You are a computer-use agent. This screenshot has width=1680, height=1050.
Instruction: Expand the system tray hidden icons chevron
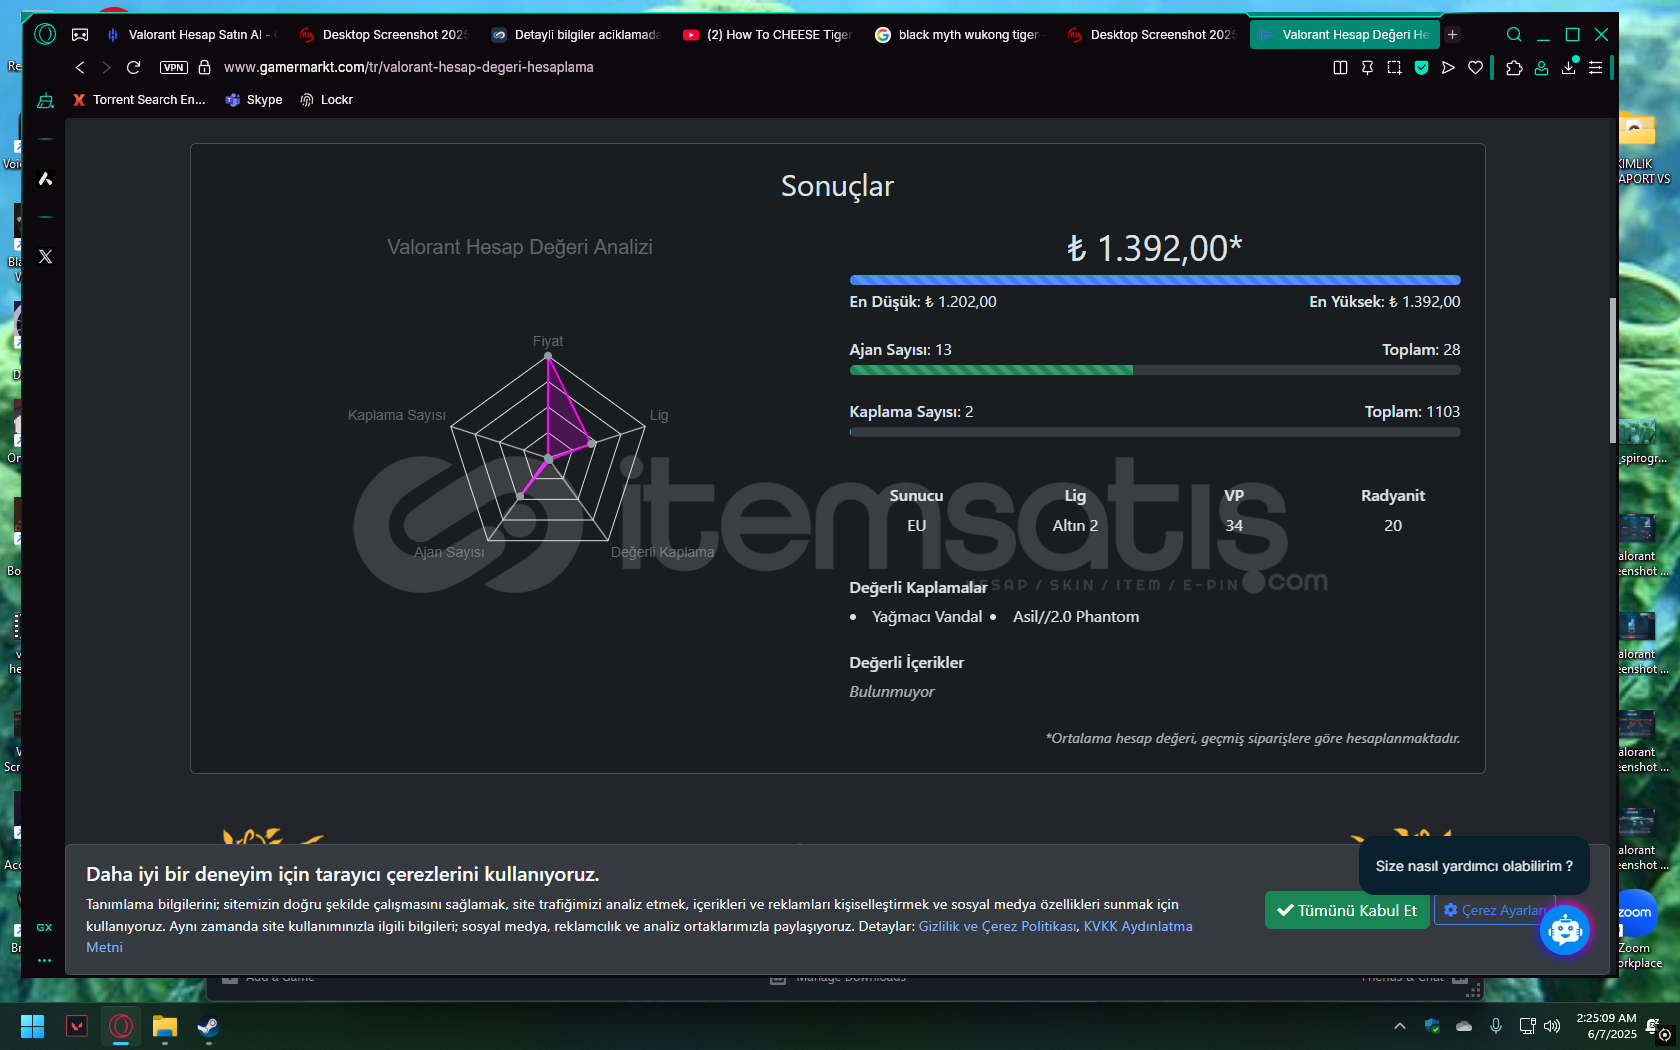[x=1400, y=1026]
